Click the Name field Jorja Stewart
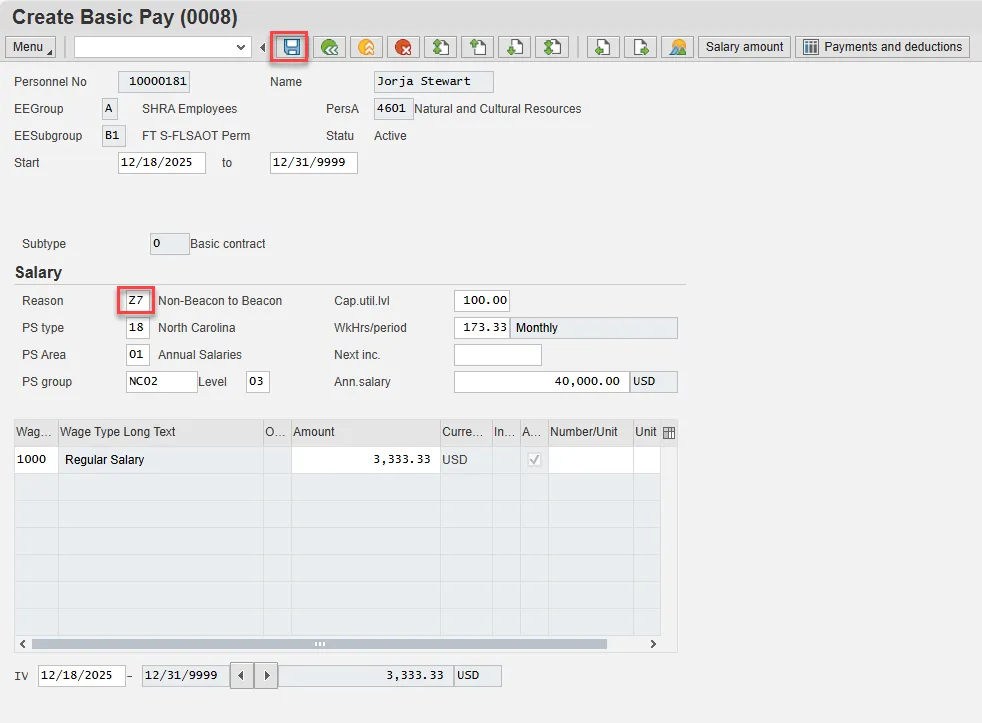982x723 pixels. point(433,81)
